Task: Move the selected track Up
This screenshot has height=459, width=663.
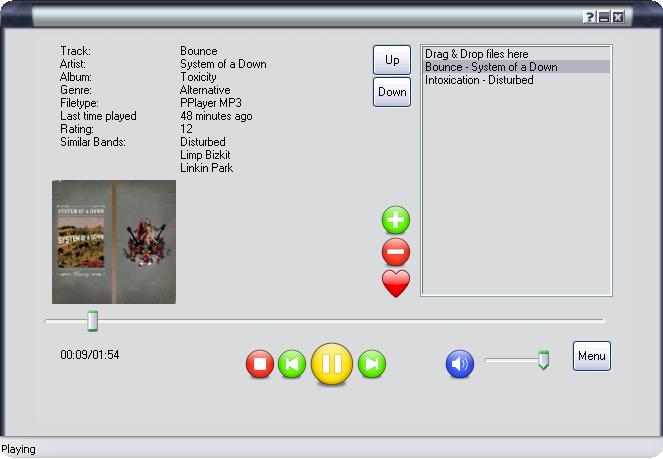Action: (392, 60)
